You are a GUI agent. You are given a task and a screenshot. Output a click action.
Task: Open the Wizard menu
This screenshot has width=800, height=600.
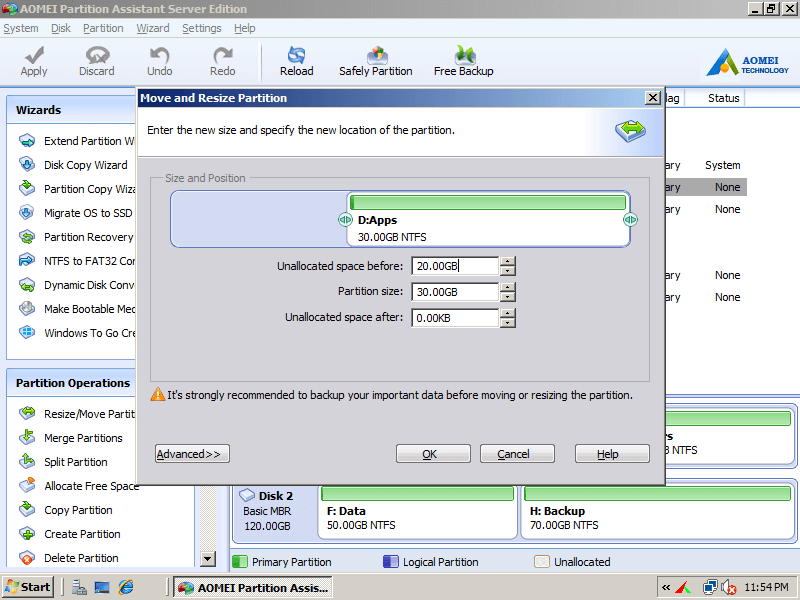coord(153,28)
